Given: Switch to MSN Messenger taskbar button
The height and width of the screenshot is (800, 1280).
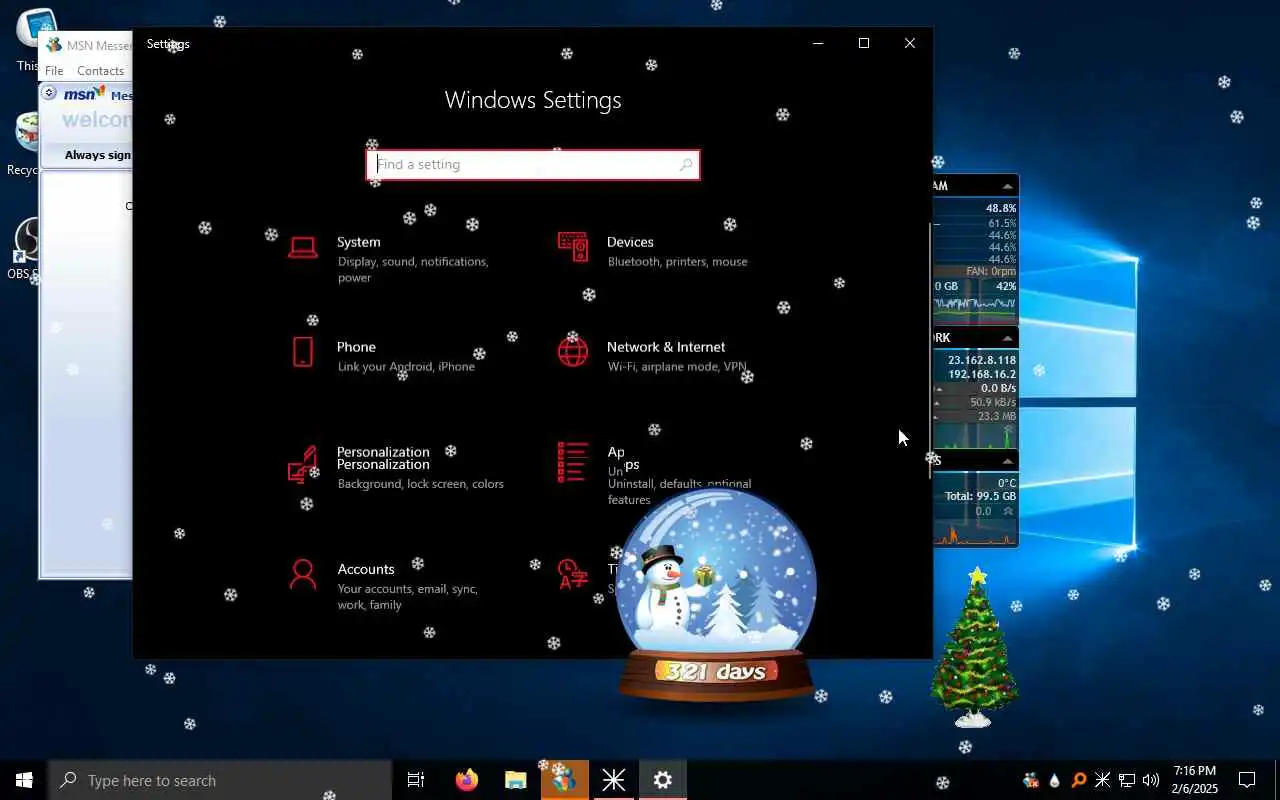Looking at the screenshot, I should pos(564,780).
